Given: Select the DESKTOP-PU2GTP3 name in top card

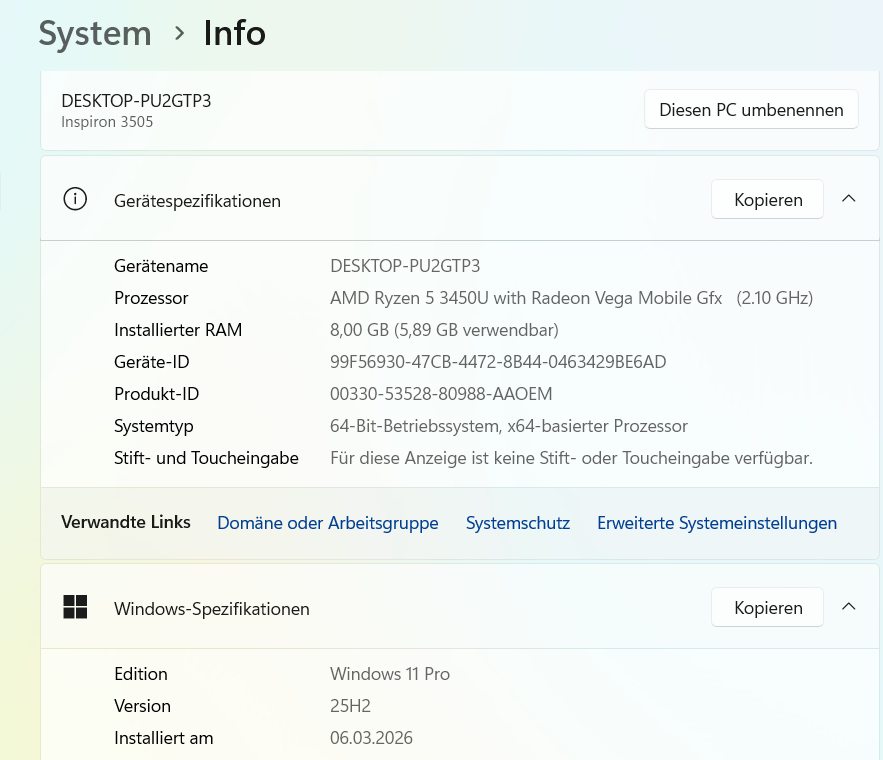Looking at the screenshot, I should 136,101.
